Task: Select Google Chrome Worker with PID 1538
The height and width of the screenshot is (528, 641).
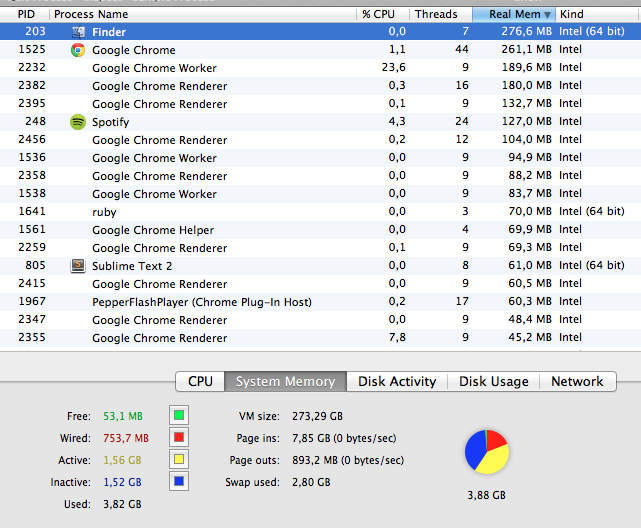Action: tap(320, 194)
